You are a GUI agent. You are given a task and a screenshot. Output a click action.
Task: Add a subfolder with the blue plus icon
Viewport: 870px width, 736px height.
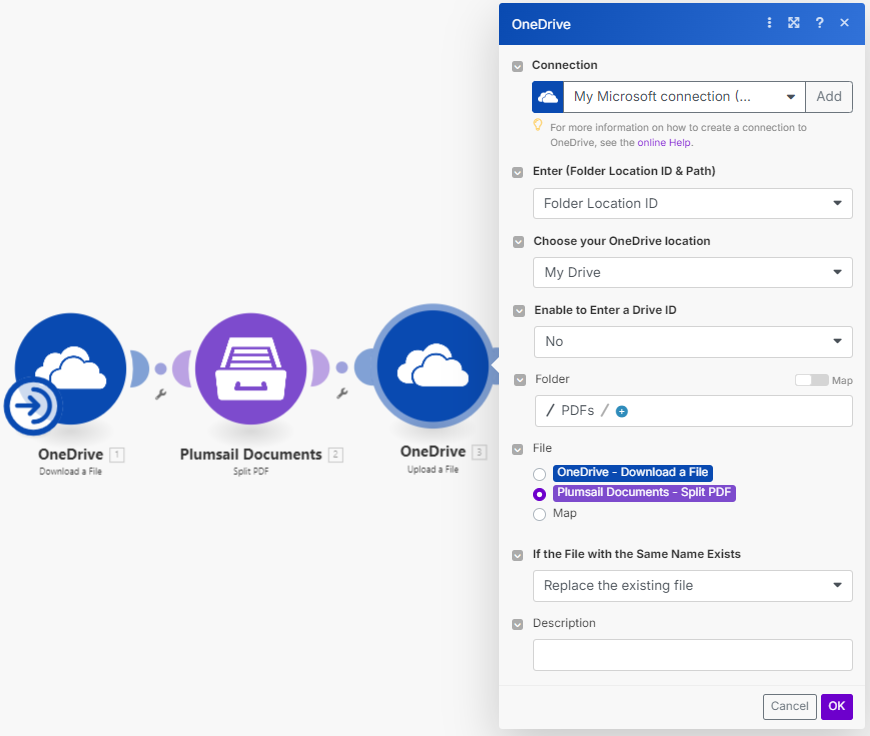tap(622, 411)
